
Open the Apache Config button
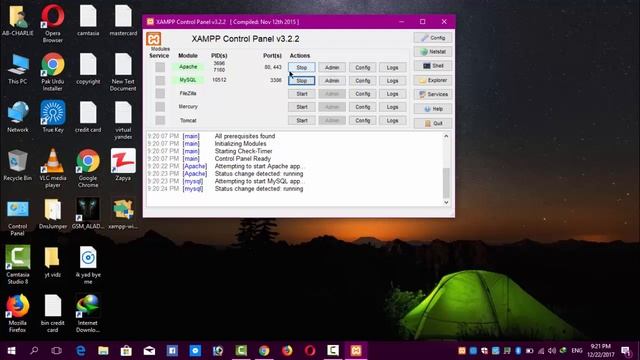pos(362,67)
